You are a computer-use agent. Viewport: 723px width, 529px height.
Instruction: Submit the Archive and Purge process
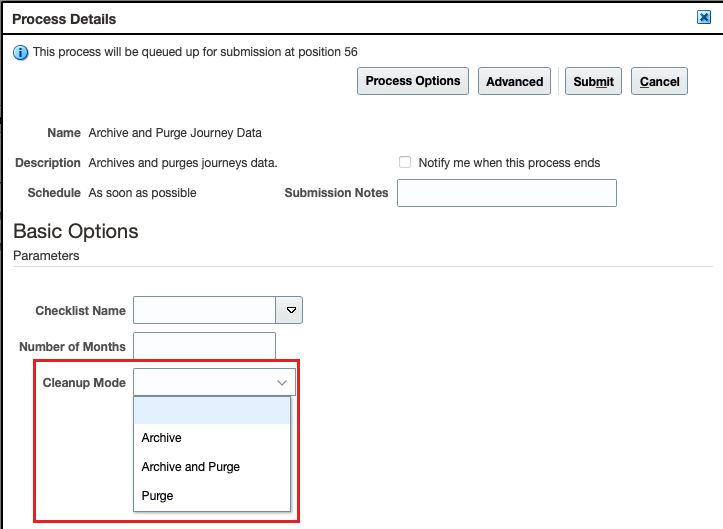(x=593, y=81)
